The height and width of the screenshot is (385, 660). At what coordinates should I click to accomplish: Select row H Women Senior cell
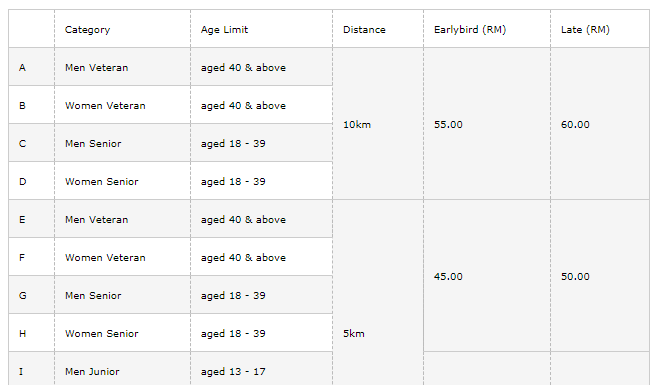[x=122, y=333]
